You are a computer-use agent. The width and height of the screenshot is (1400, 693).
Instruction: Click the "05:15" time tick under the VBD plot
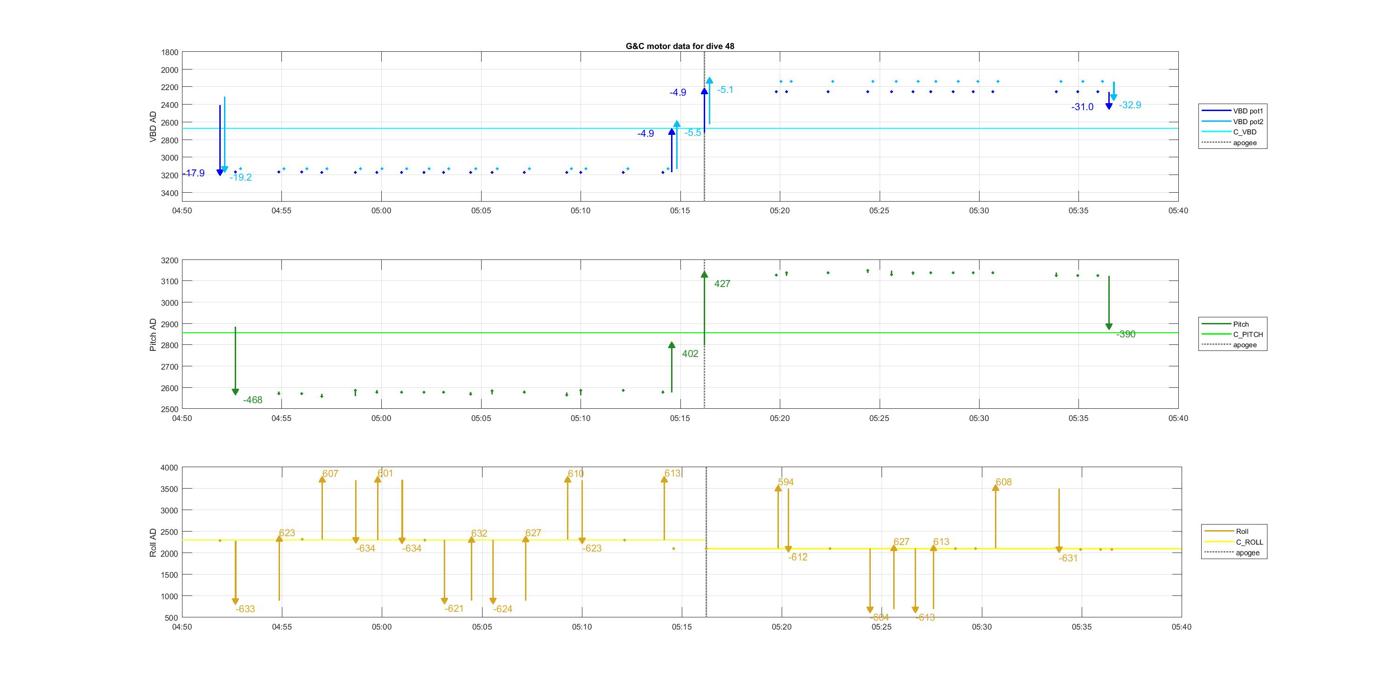click(680, 211)
